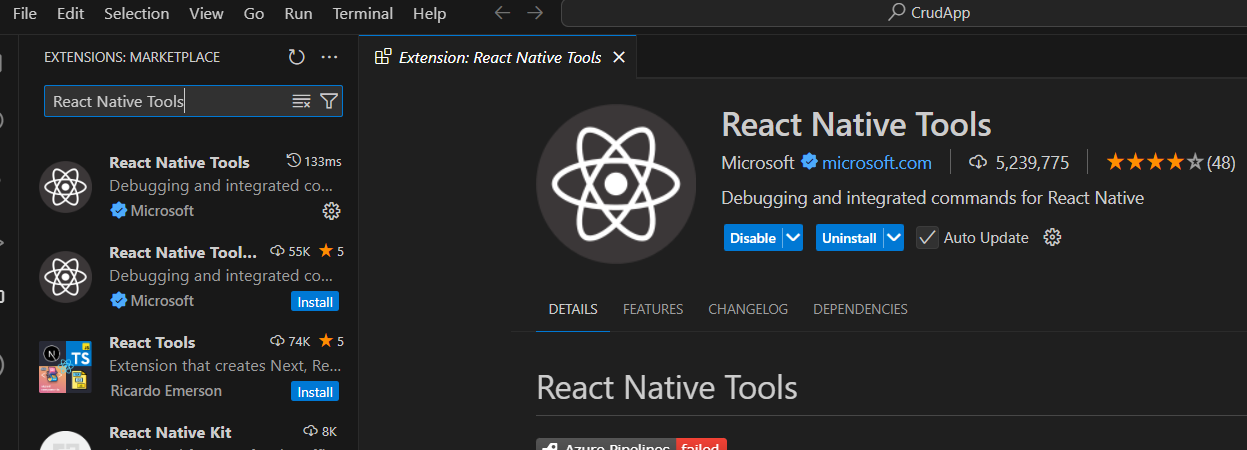Open Extensions view more actions ellipsis

tap(329, 57)
